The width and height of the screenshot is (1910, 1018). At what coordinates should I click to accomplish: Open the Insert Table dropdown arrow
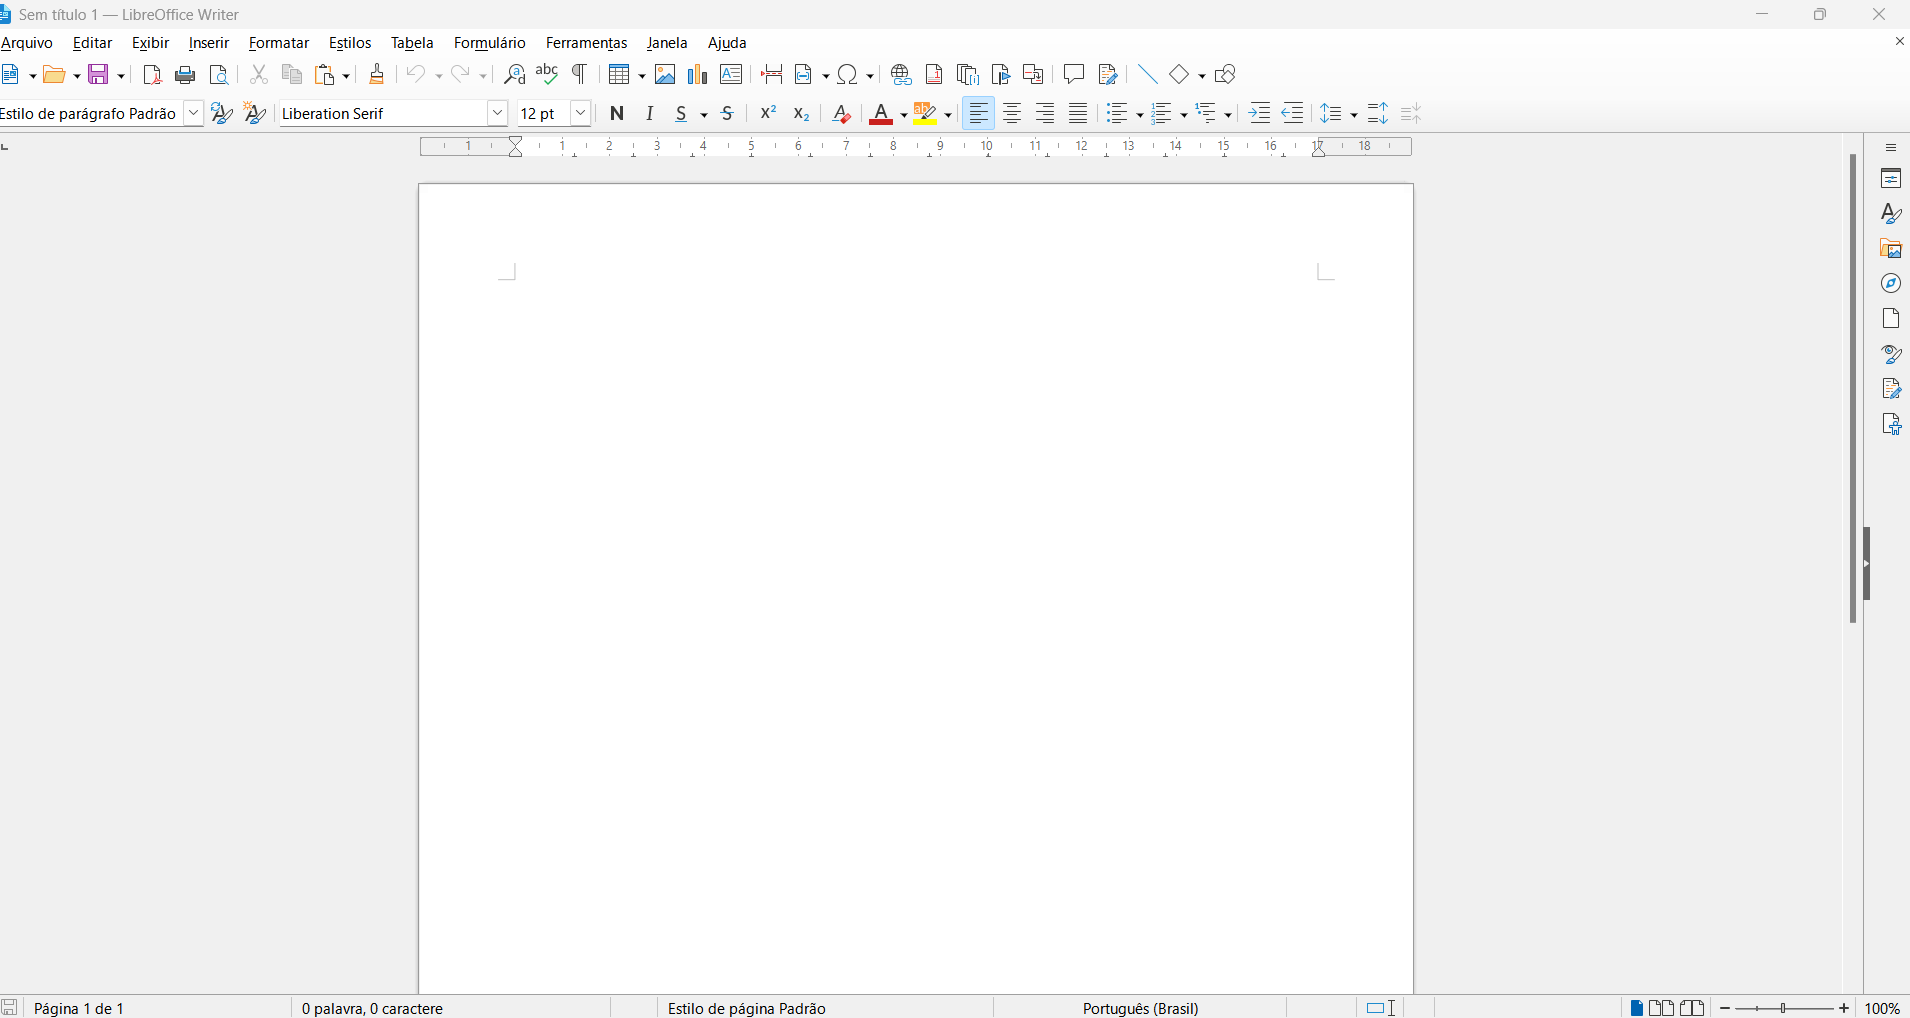[x=642, y=76]
